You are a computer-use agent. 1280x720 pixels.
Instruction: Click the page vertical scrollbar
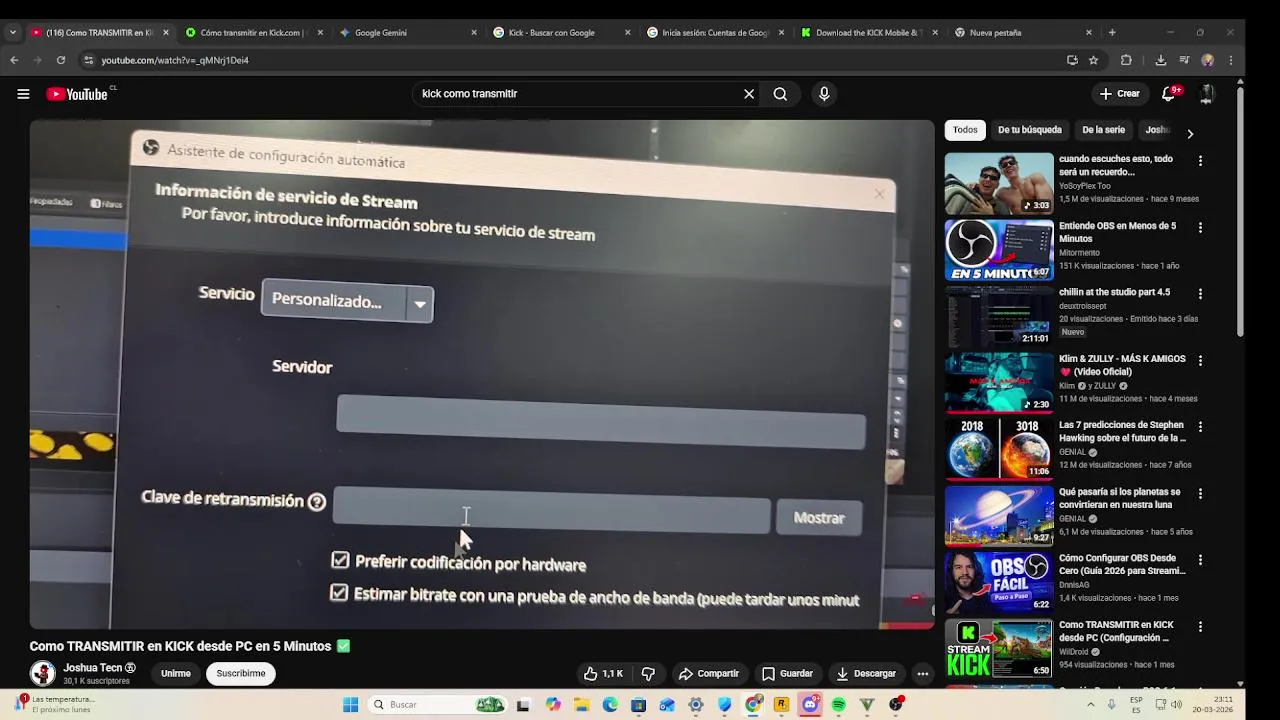(1240, 210)
